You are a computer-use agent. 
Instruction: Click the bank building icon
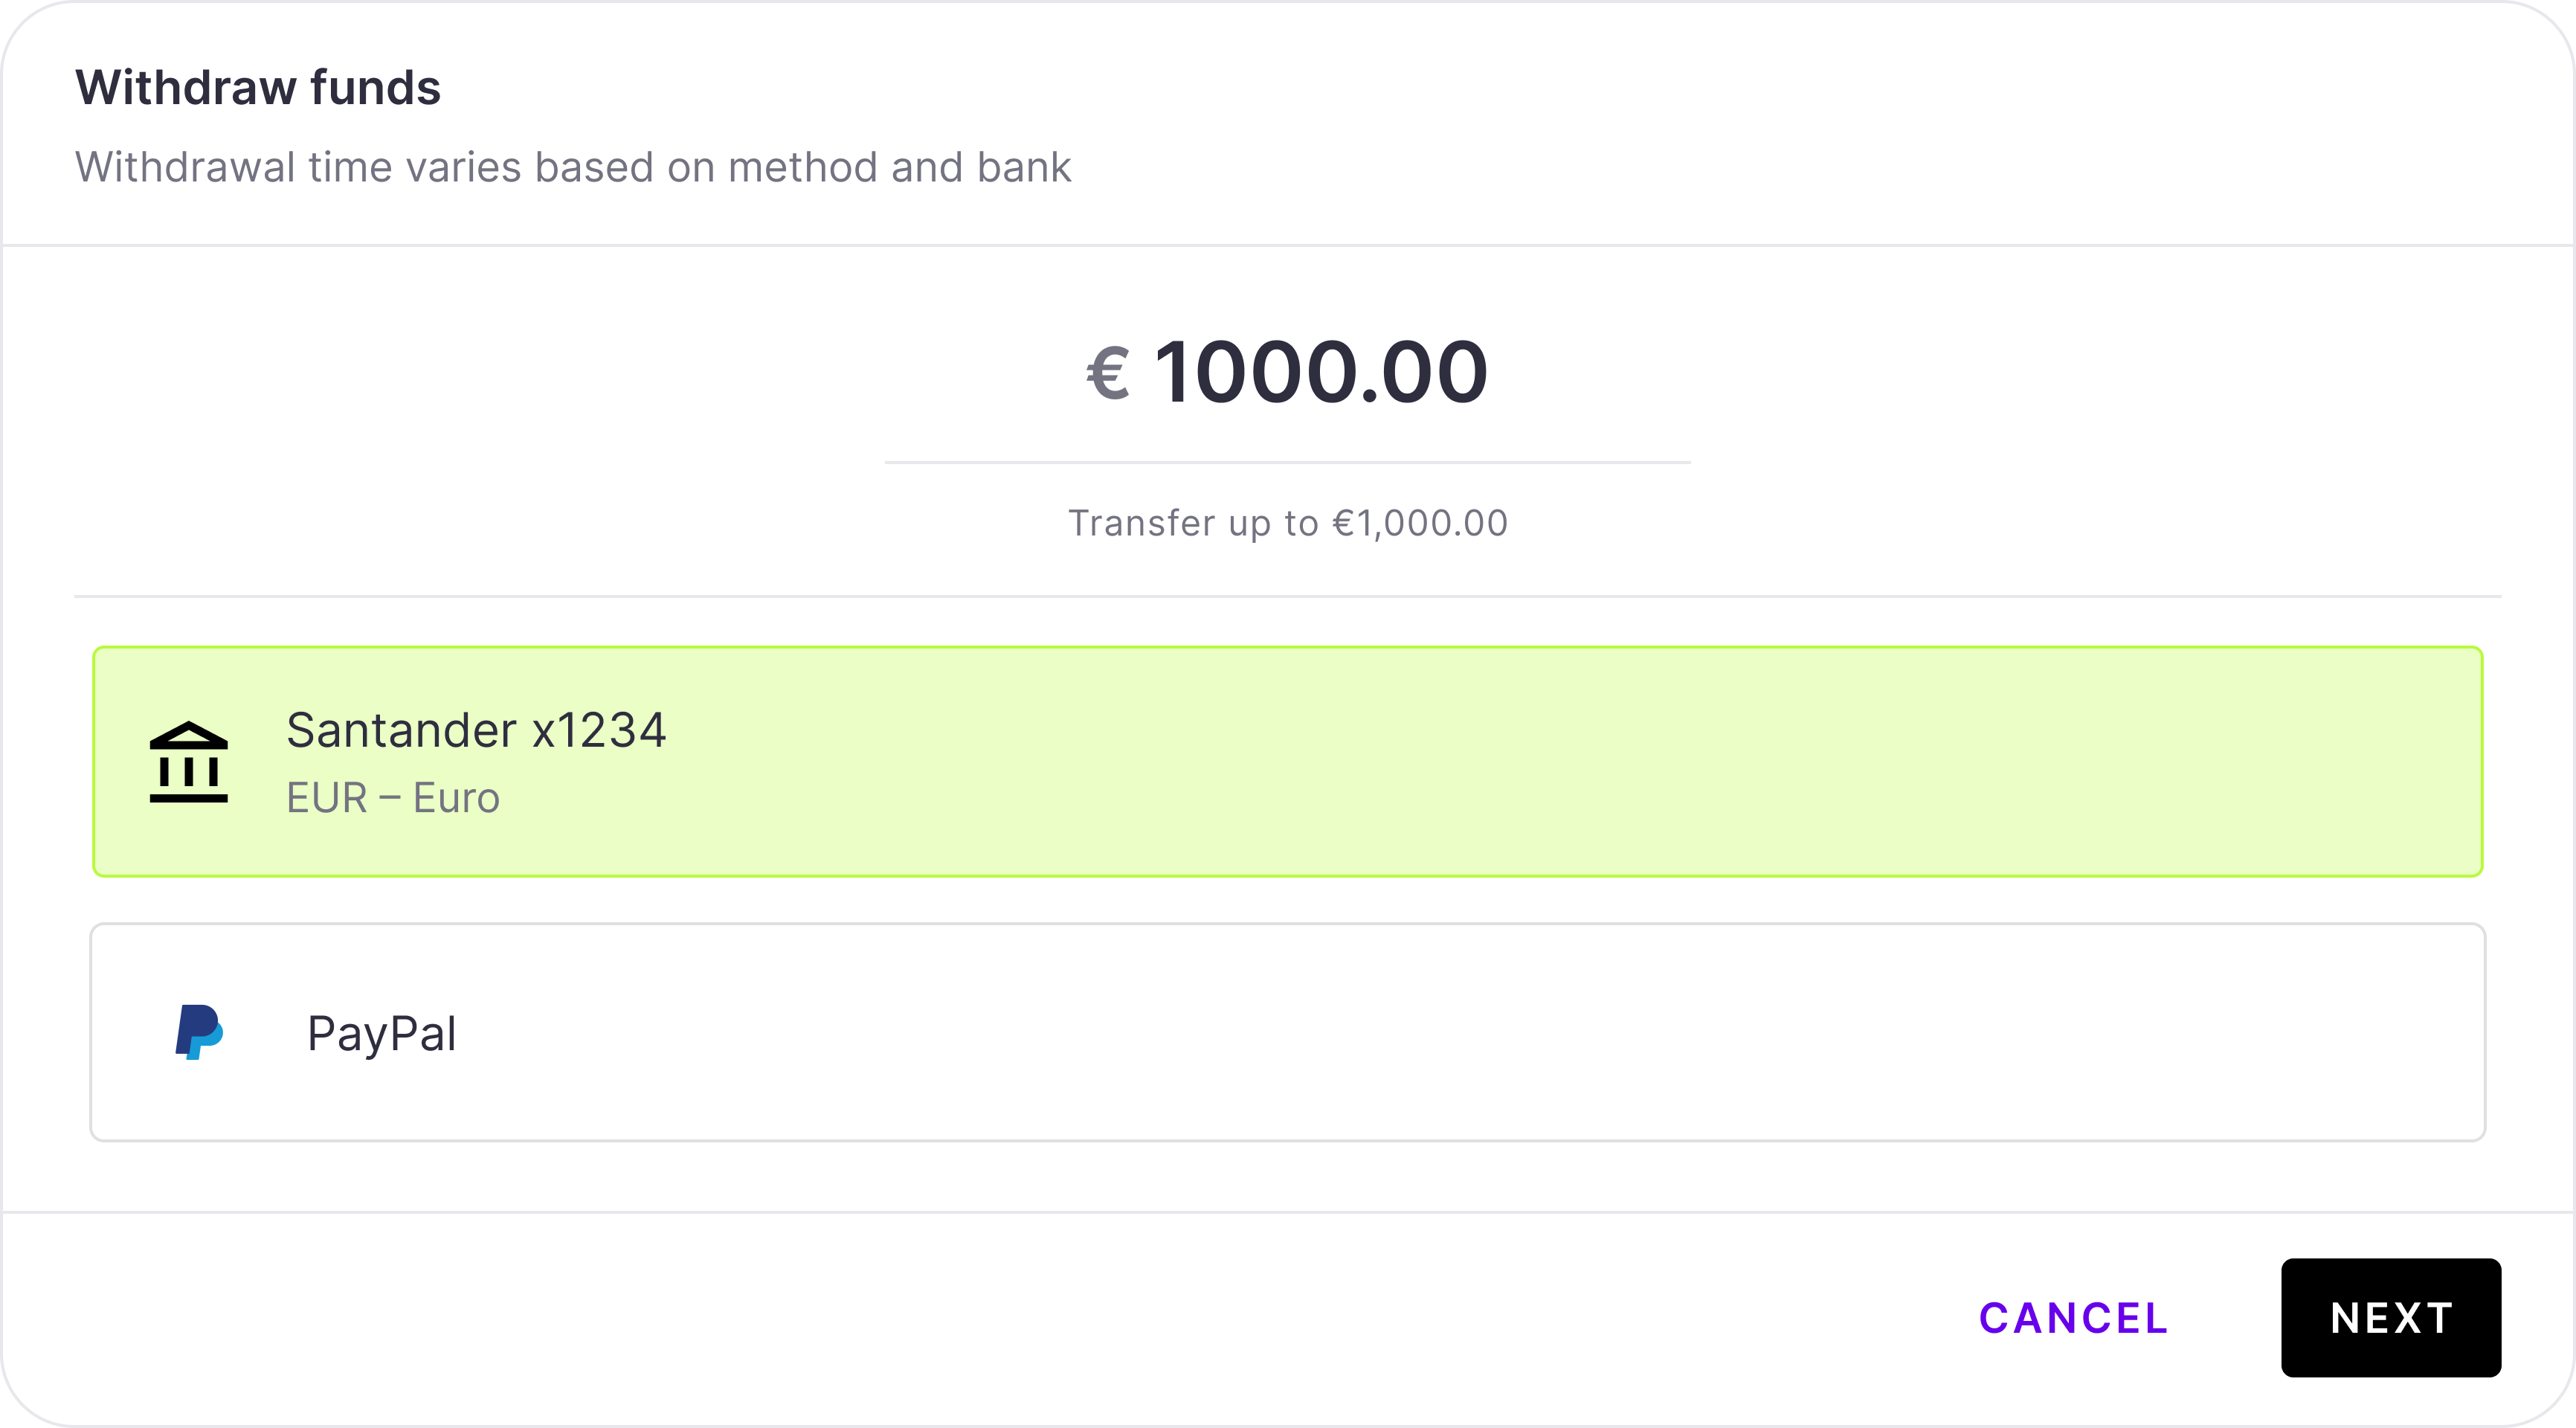click(x=189, y=762)
